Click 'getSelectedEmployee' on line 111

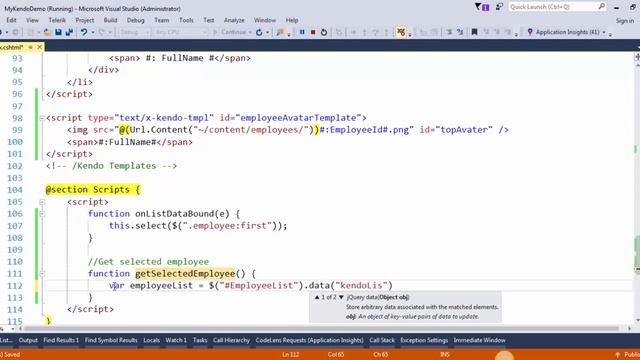click(x=185, y=273)
